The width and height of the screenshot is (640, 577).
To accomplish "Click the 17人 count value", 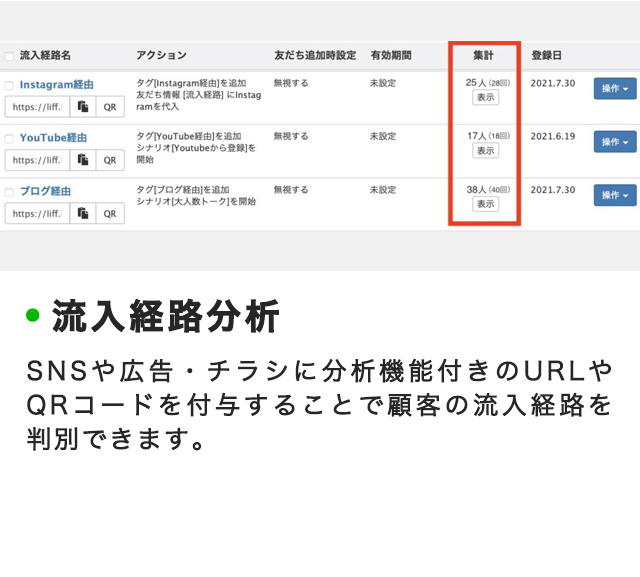I will click(x=477, y=136).
